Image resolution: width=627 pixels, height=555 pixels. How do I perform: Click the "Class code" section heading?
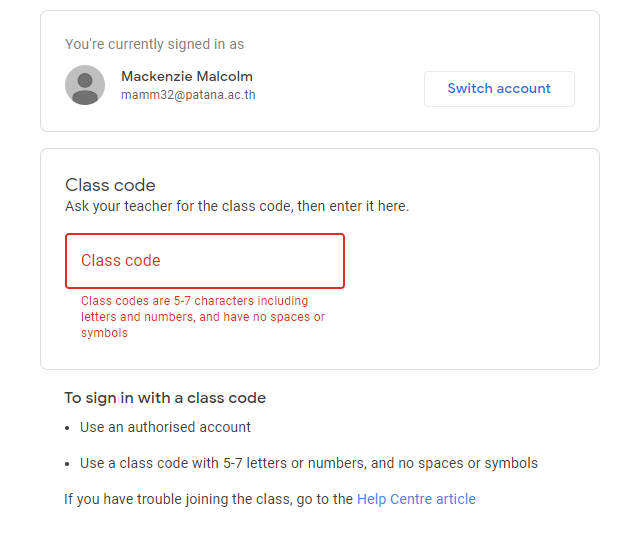[x=110, y=185]
